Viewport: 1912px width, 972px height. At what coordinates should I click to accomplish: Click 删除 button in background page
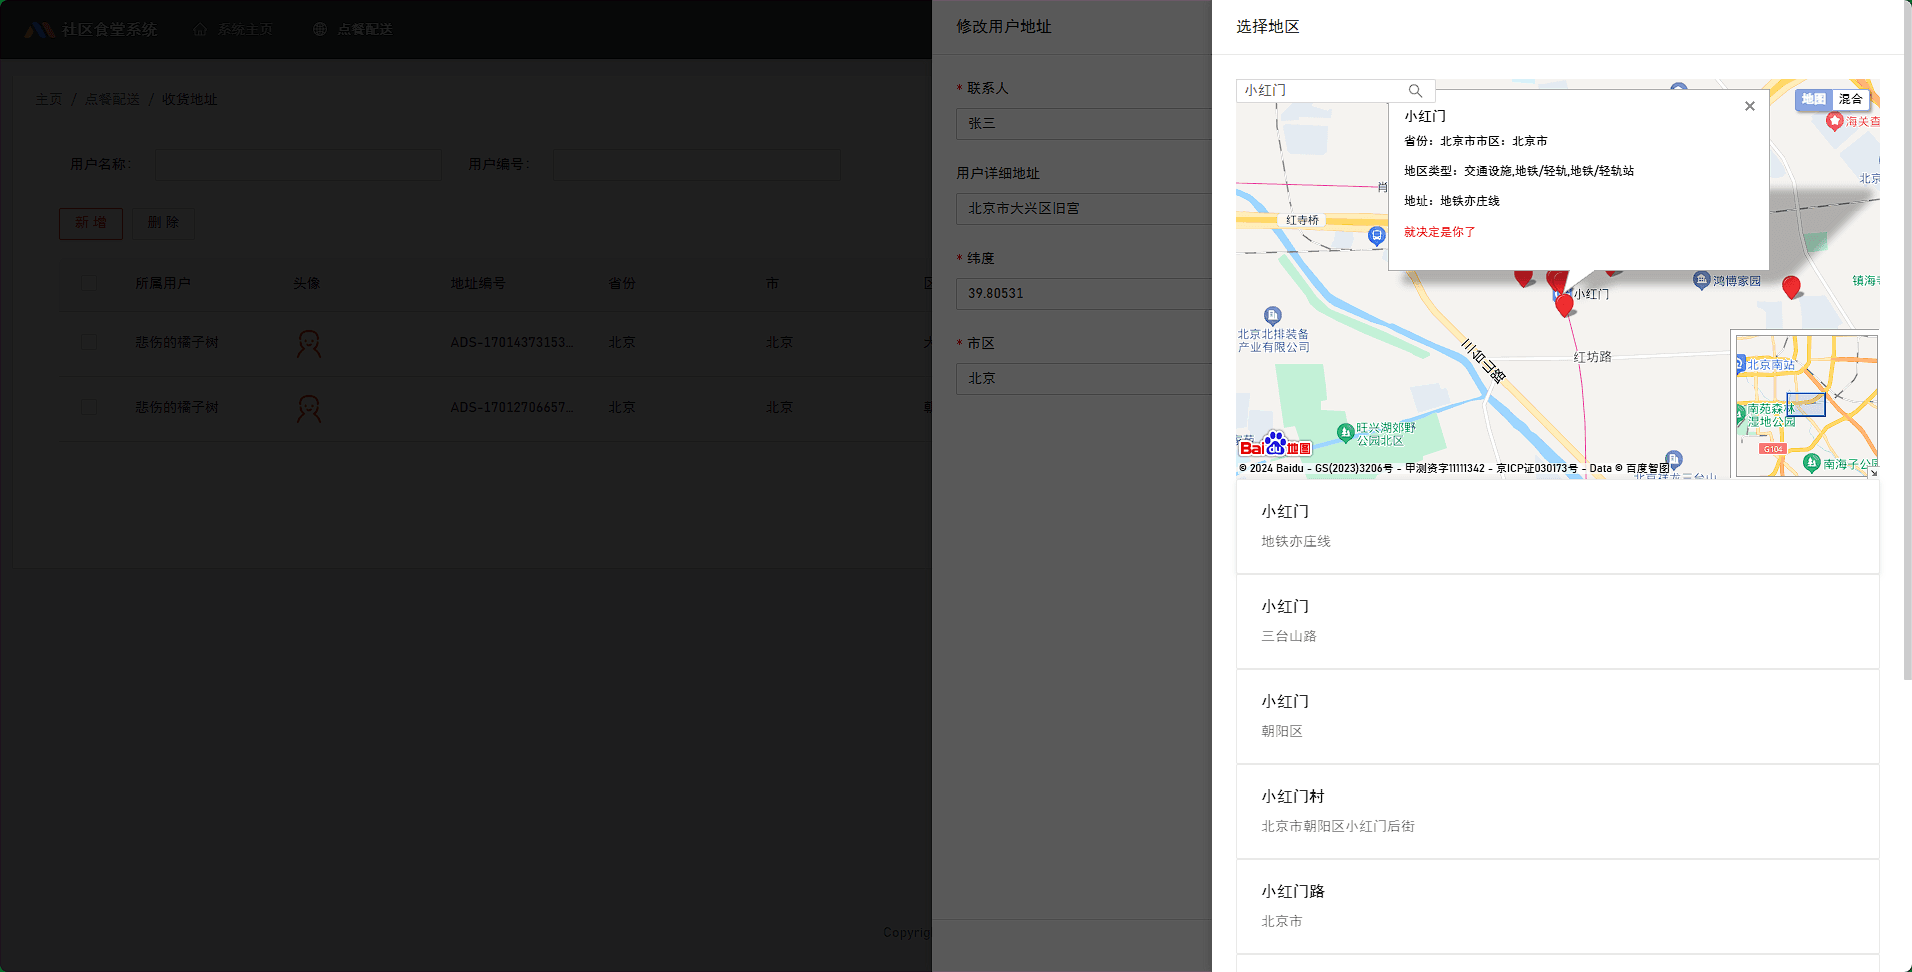coord(163,223)
